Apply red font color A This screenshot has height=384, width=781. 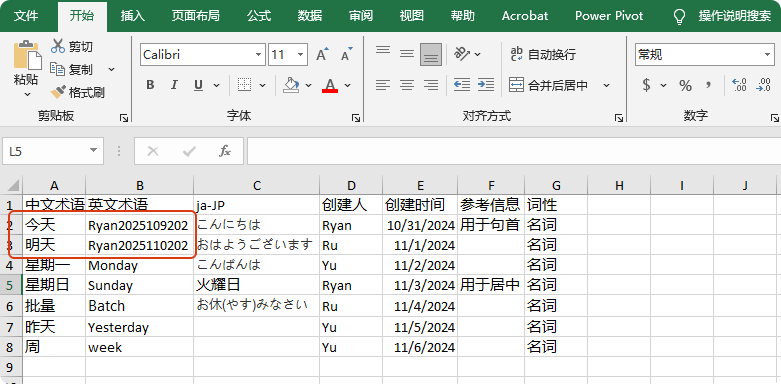(330, 85)
